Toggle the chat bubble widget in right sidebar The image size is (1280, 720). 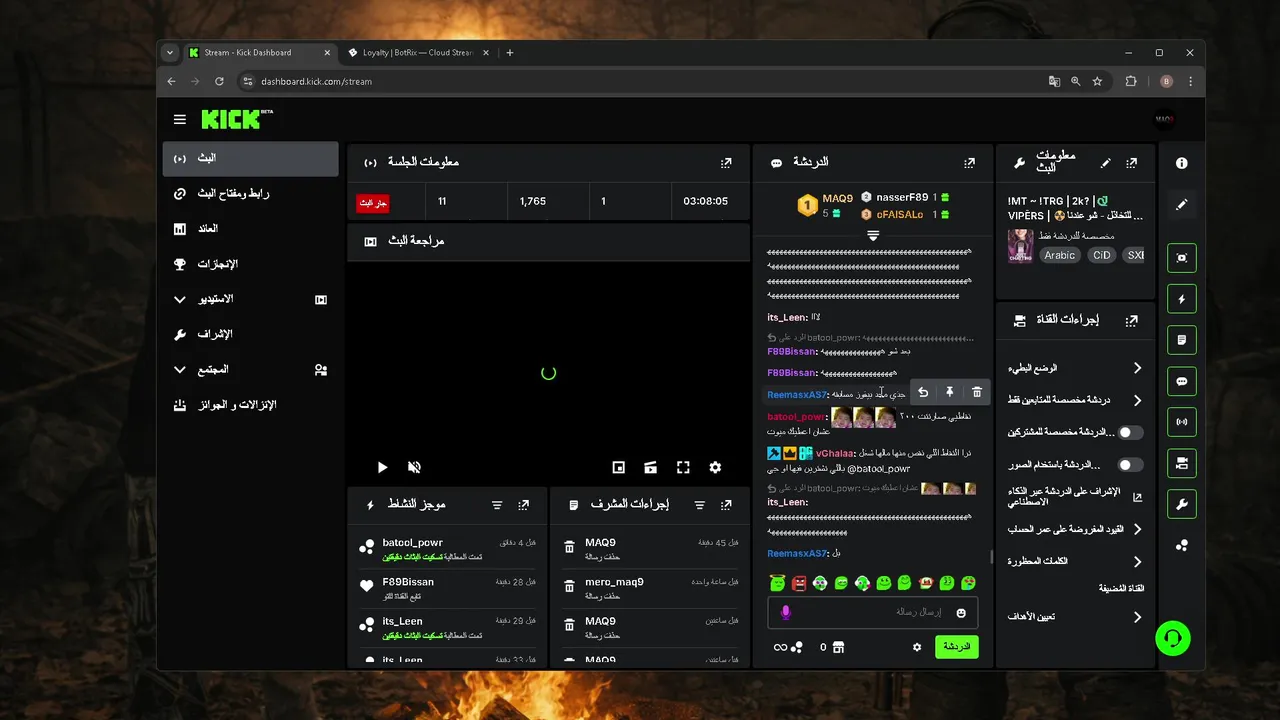tap(1182, 381)
